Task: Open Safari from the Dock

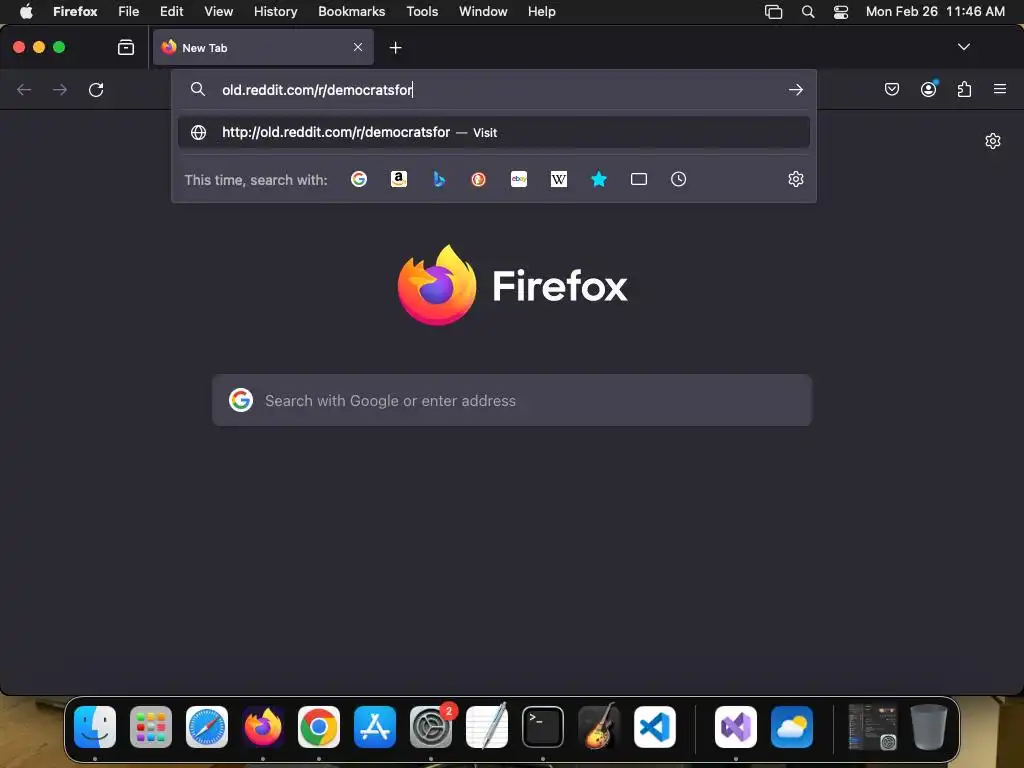Action: [207, 727]
